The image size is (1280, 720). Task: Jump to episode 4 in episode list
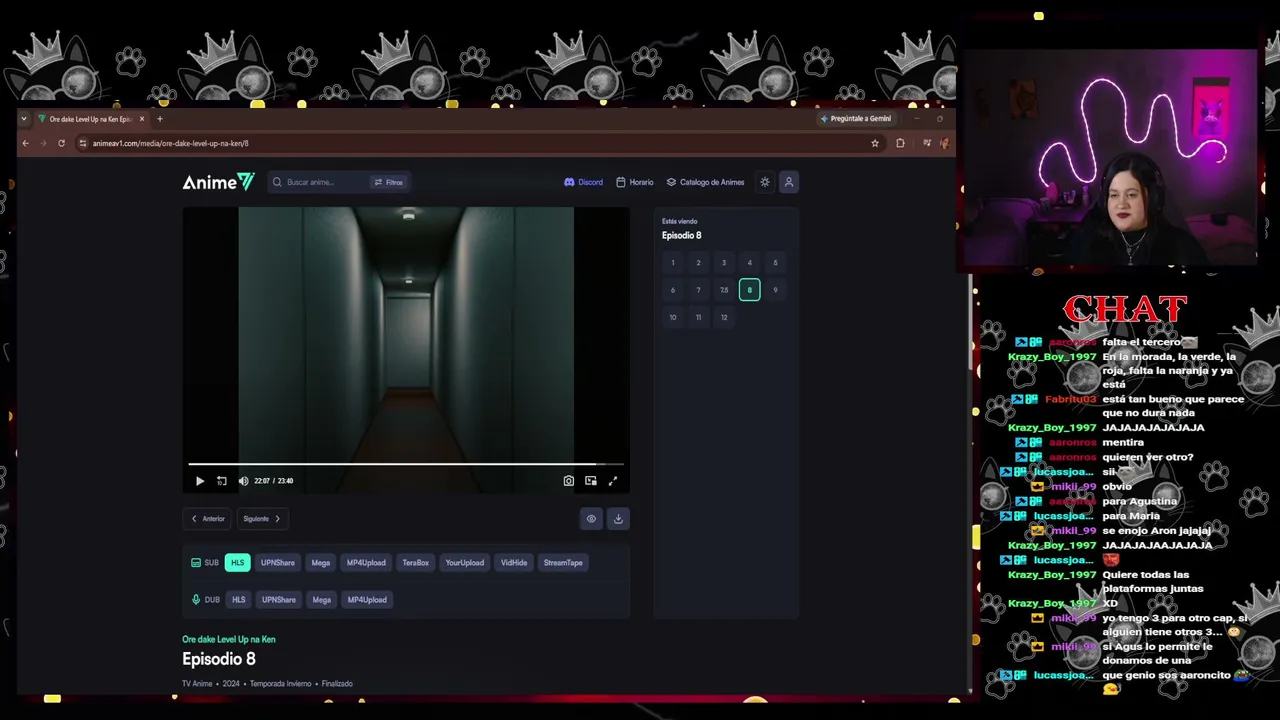click(749, 263)
